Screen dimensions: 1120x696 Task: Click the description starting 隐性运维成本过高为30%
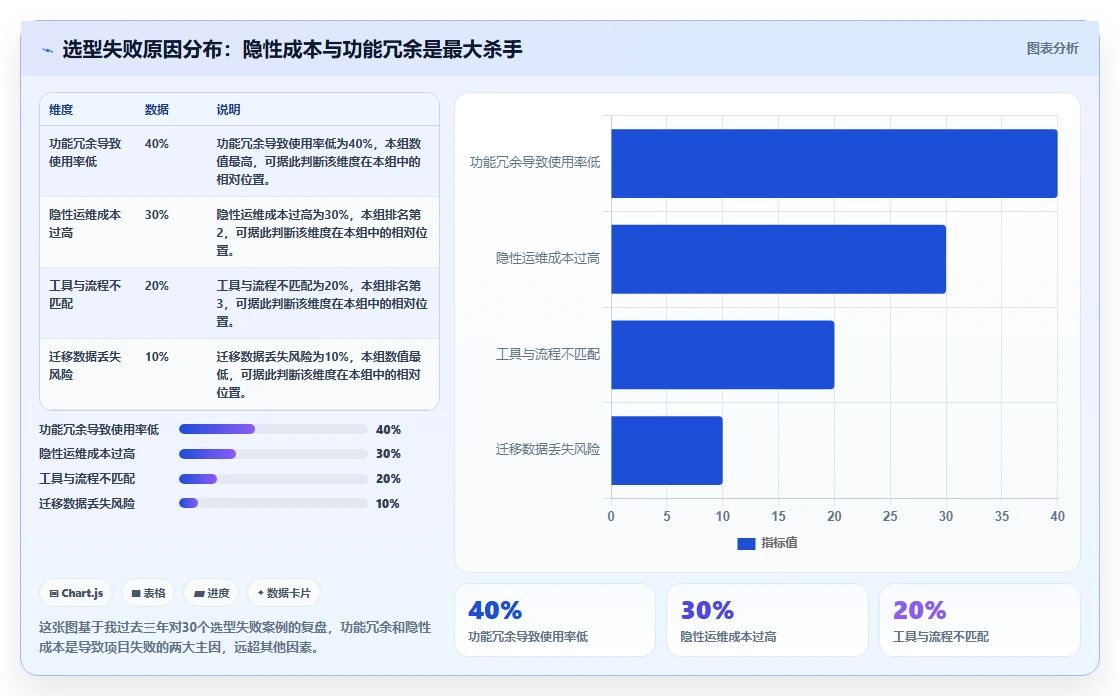[x=322, y=232]
